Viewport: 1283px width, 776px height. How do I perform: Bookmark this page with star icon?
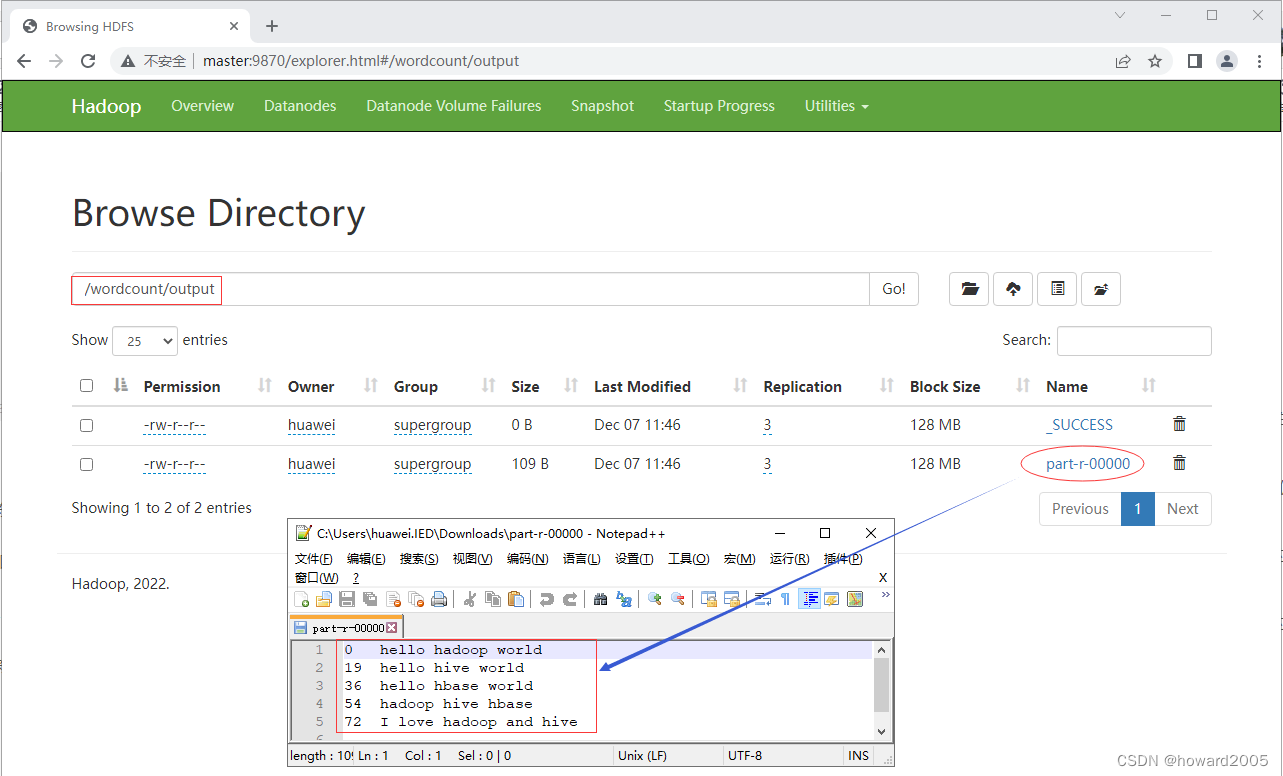1155,61
